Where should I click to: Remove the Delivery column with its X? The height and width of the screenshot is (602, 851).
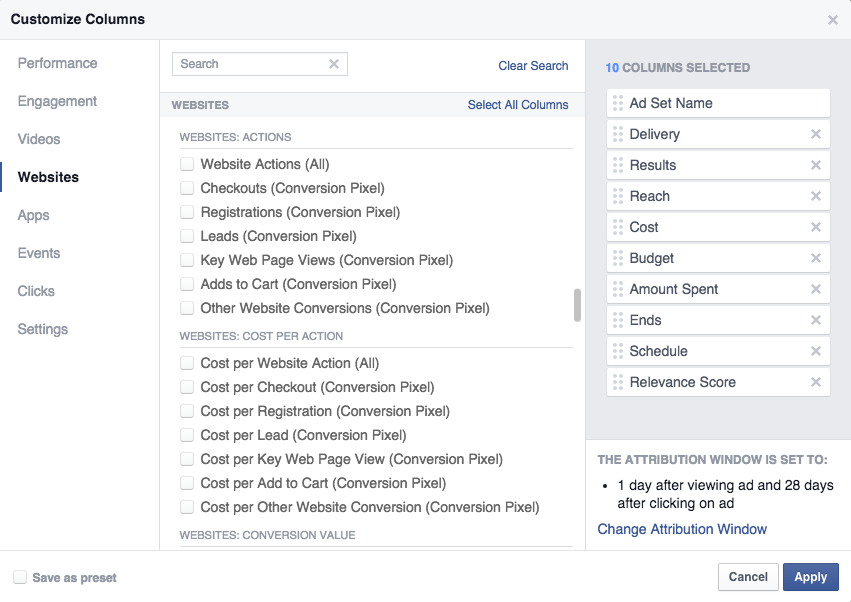(x=815, y=134)
